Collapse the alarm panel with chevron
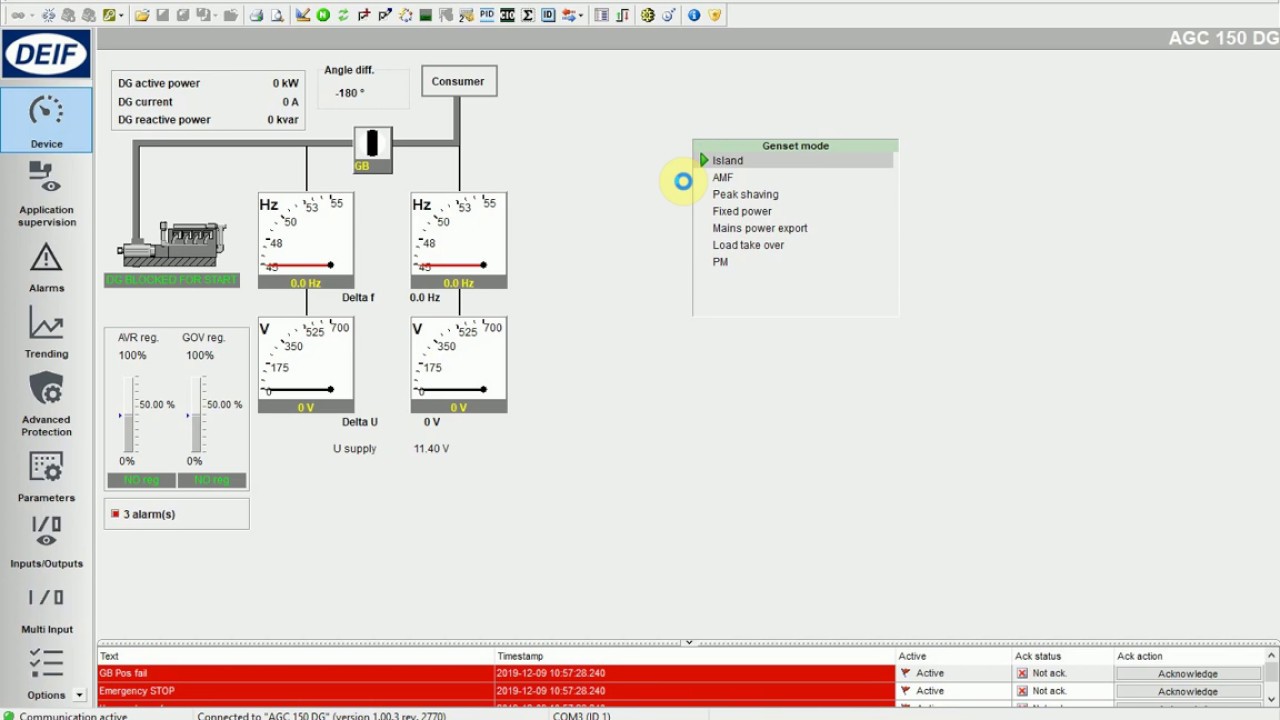This screenshot has height=720, width=1280. [688, 642]
